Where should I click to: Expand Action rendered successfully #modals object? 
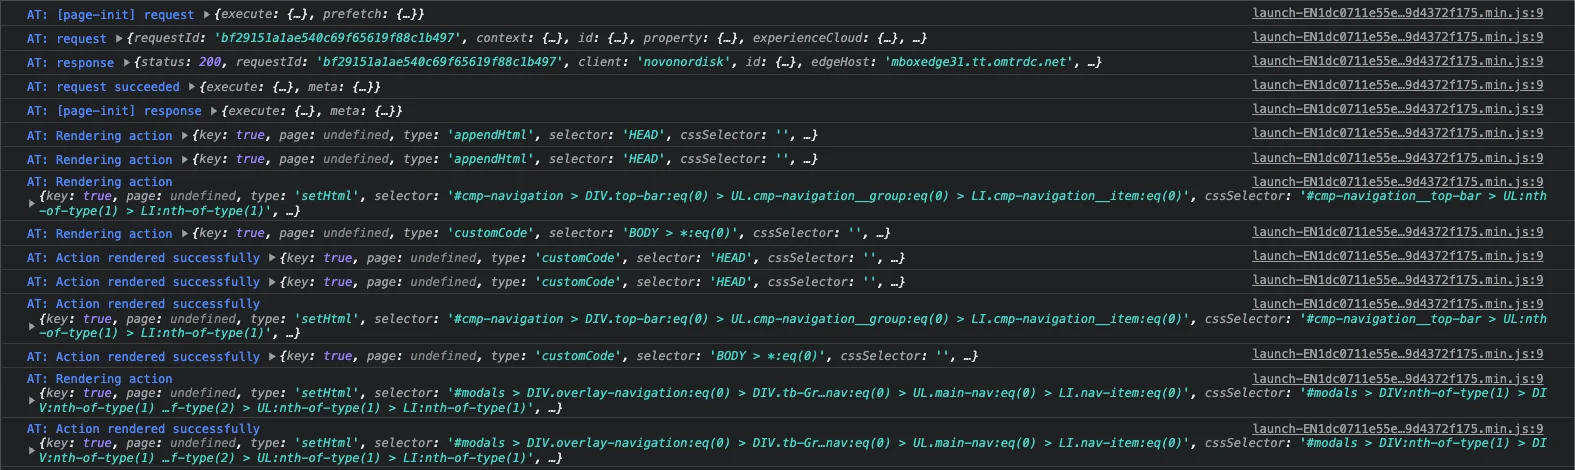(x=32, y=450)
